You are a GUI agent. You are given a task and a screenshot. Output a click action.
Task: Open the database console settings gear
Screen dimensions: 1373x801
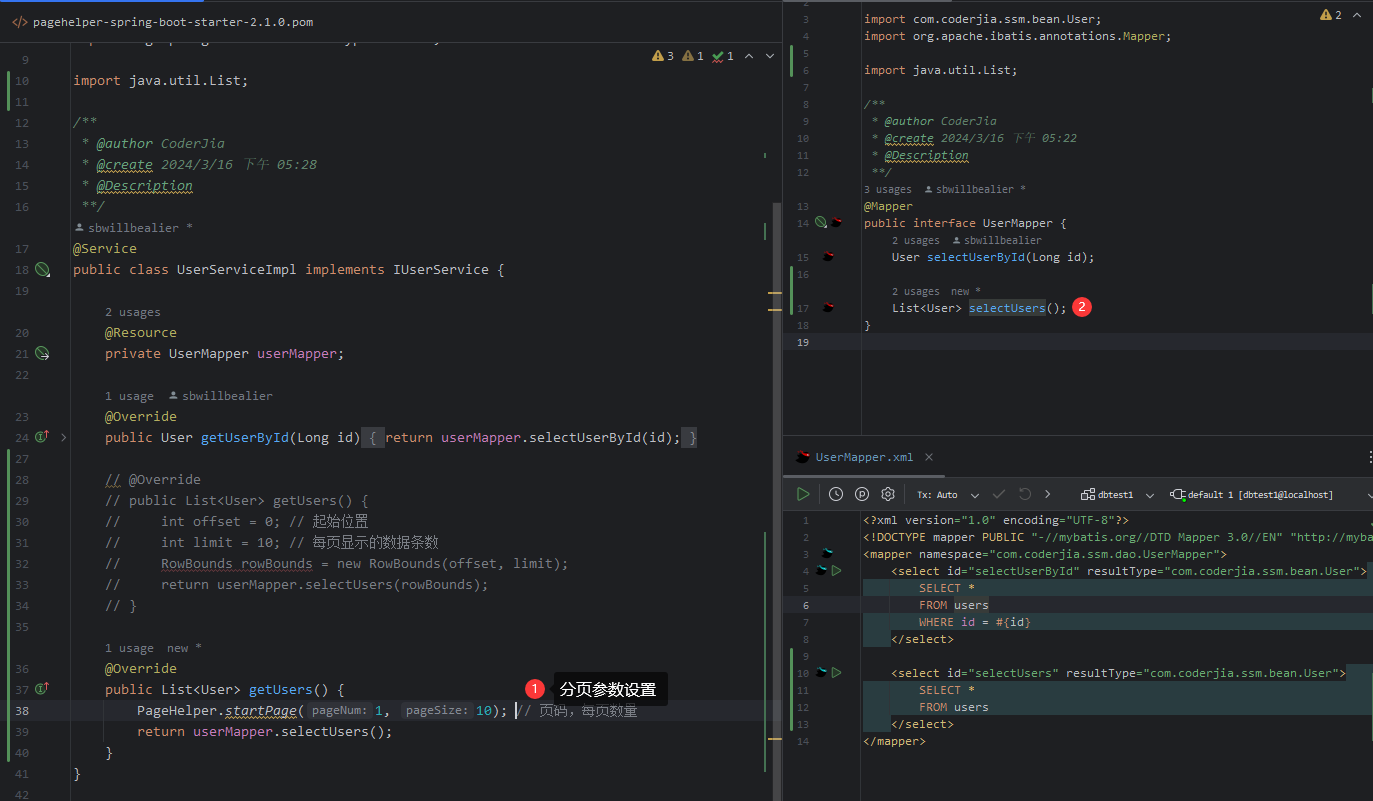888,494
